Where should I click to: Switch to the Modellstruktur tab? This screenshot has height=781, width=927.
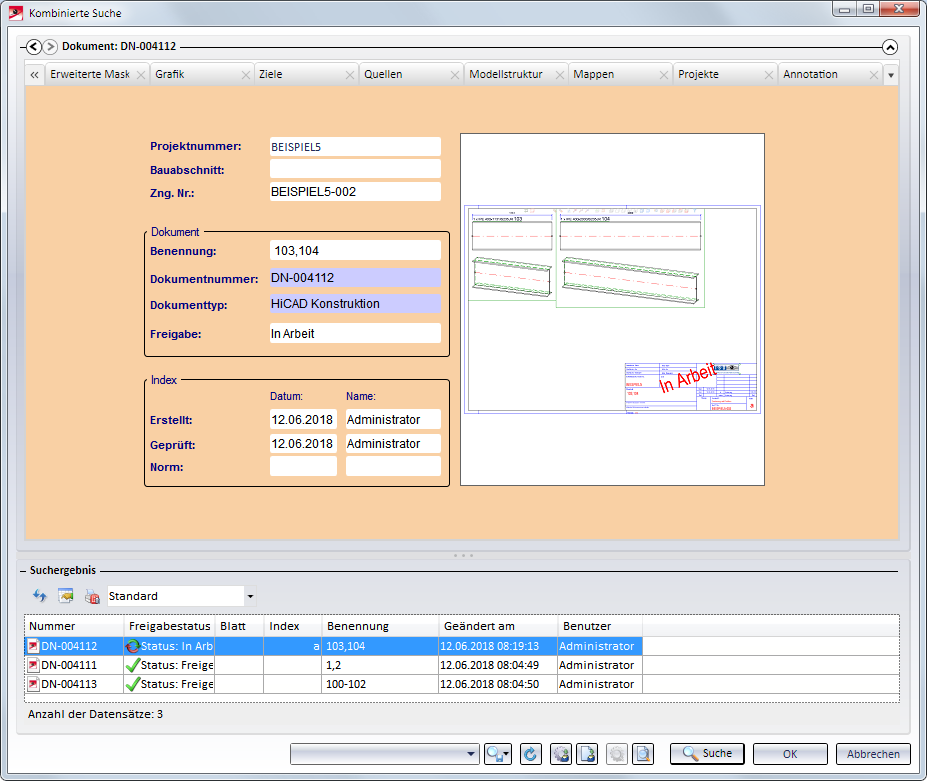(x=505, y=75)
